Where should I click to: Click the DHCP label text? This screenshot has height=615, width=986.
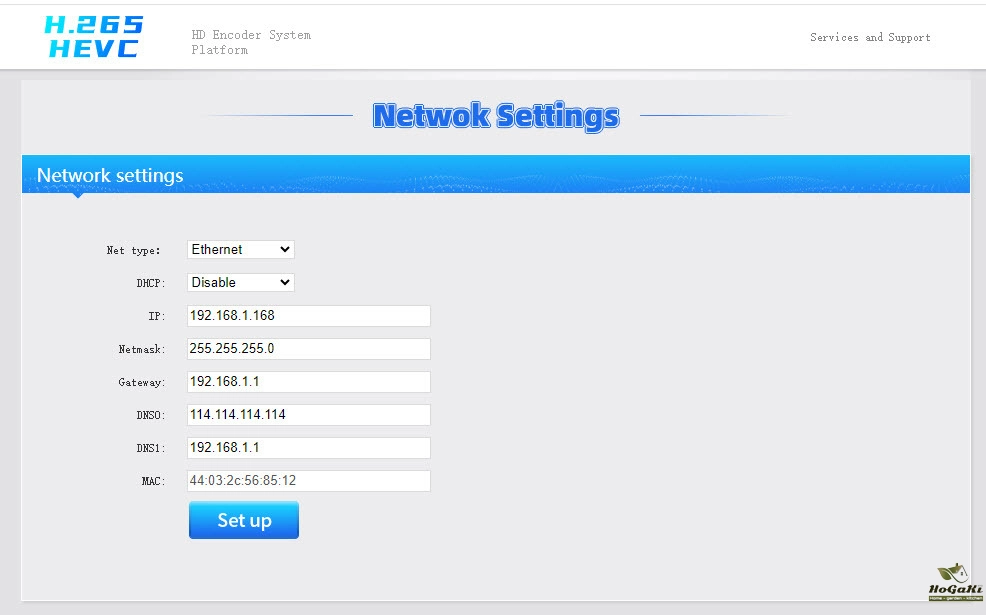coord(151,283)
